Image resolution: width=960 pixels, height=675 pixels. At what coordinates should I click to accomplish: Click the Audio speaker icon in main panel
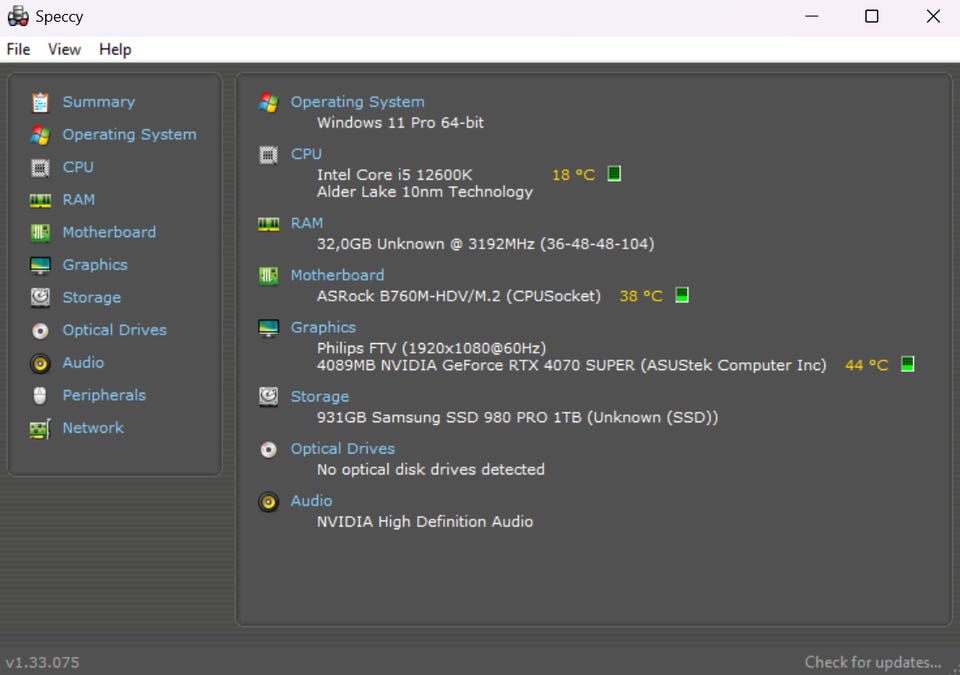[x=268, y=502]
